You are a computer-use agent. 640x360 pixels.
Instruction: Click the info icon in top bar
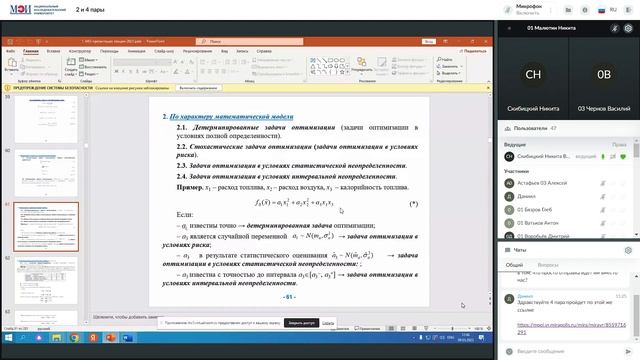585,10
